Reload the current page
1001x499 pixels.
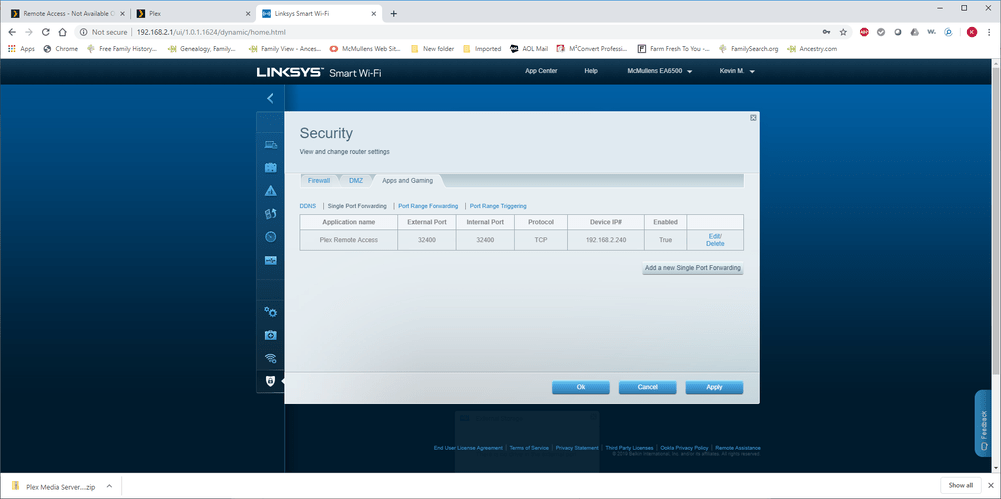[45, 32]
